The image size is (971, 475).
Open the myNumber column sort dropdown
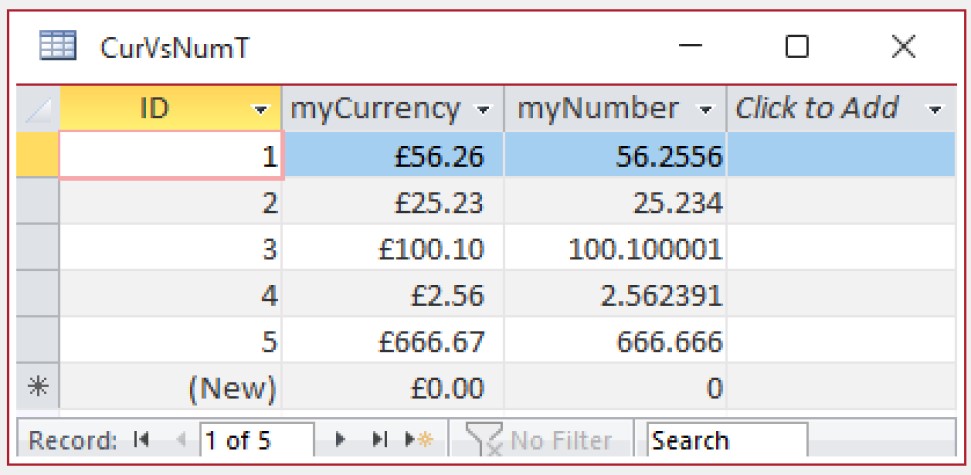(706, 109)
